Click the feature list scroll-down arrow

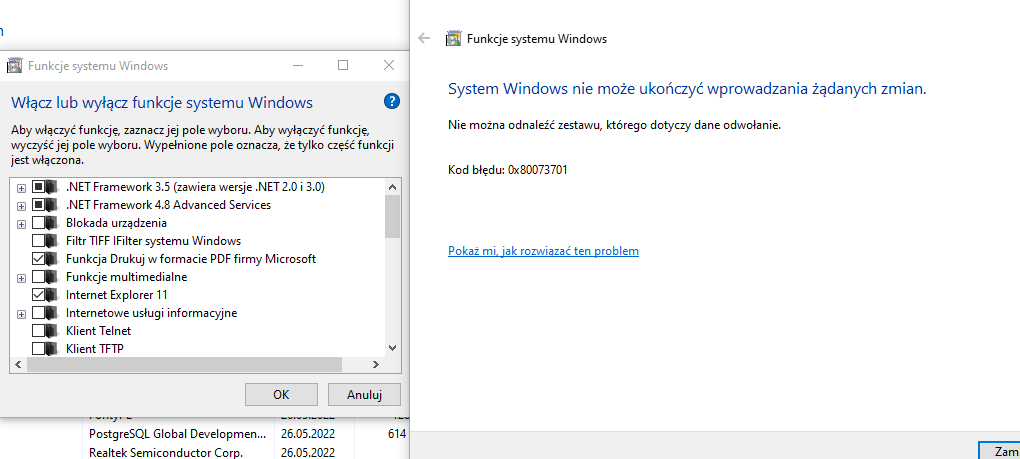click(392, 348)
